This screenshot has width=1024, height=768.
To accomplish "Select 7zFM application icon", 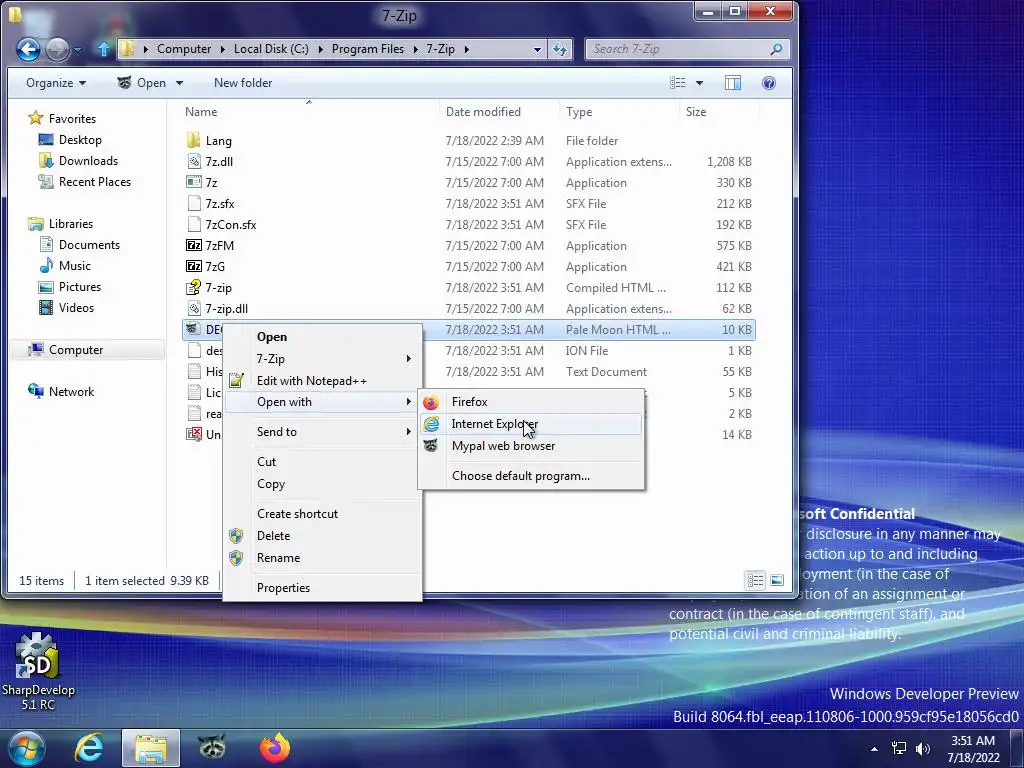I will pos(194,246).
